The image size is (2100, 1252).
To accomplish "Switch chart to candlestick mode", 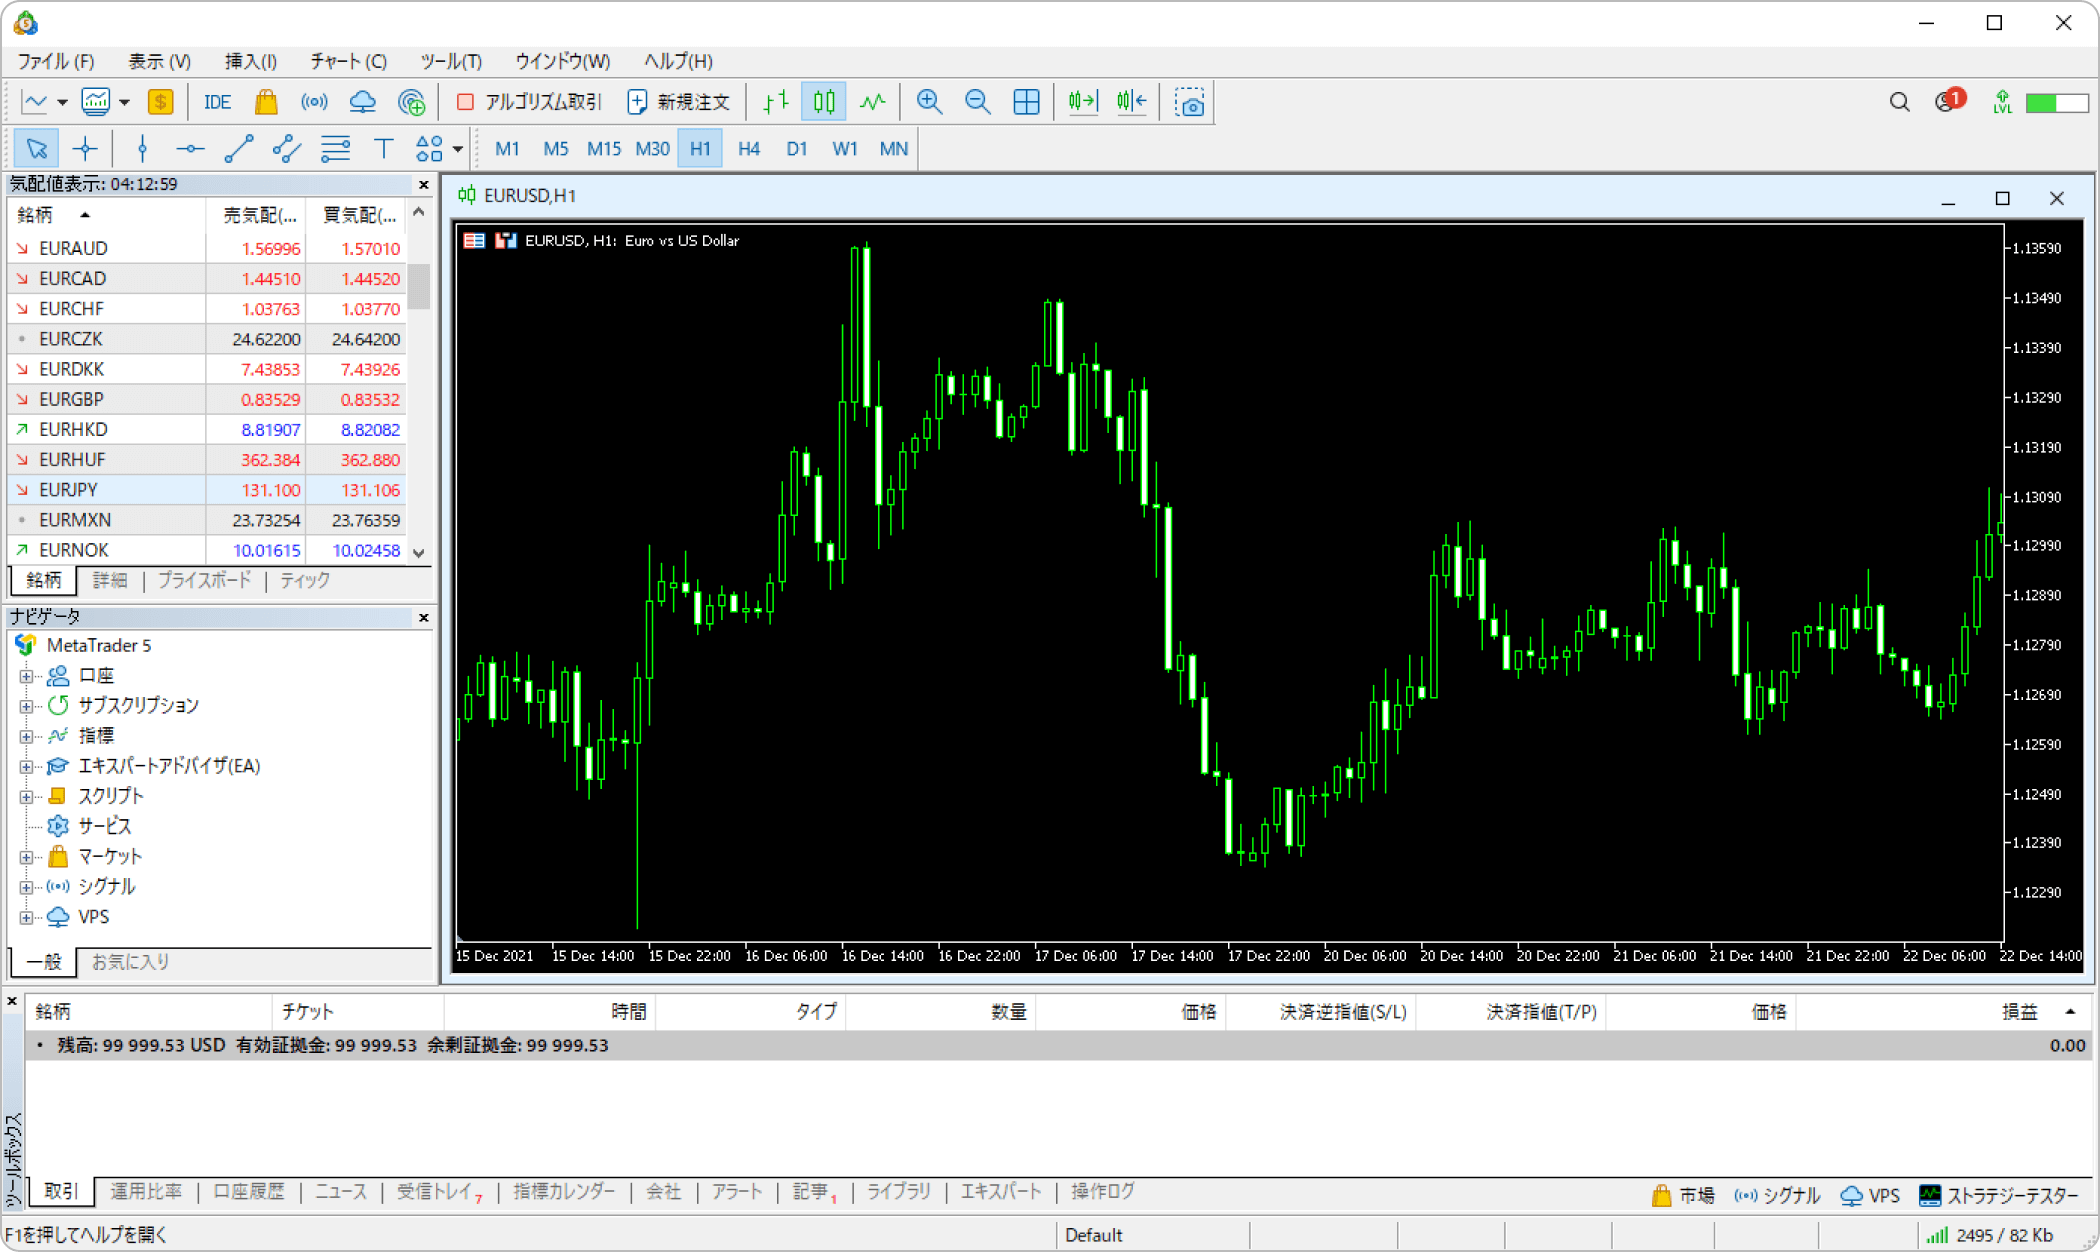I will [824, 102].
